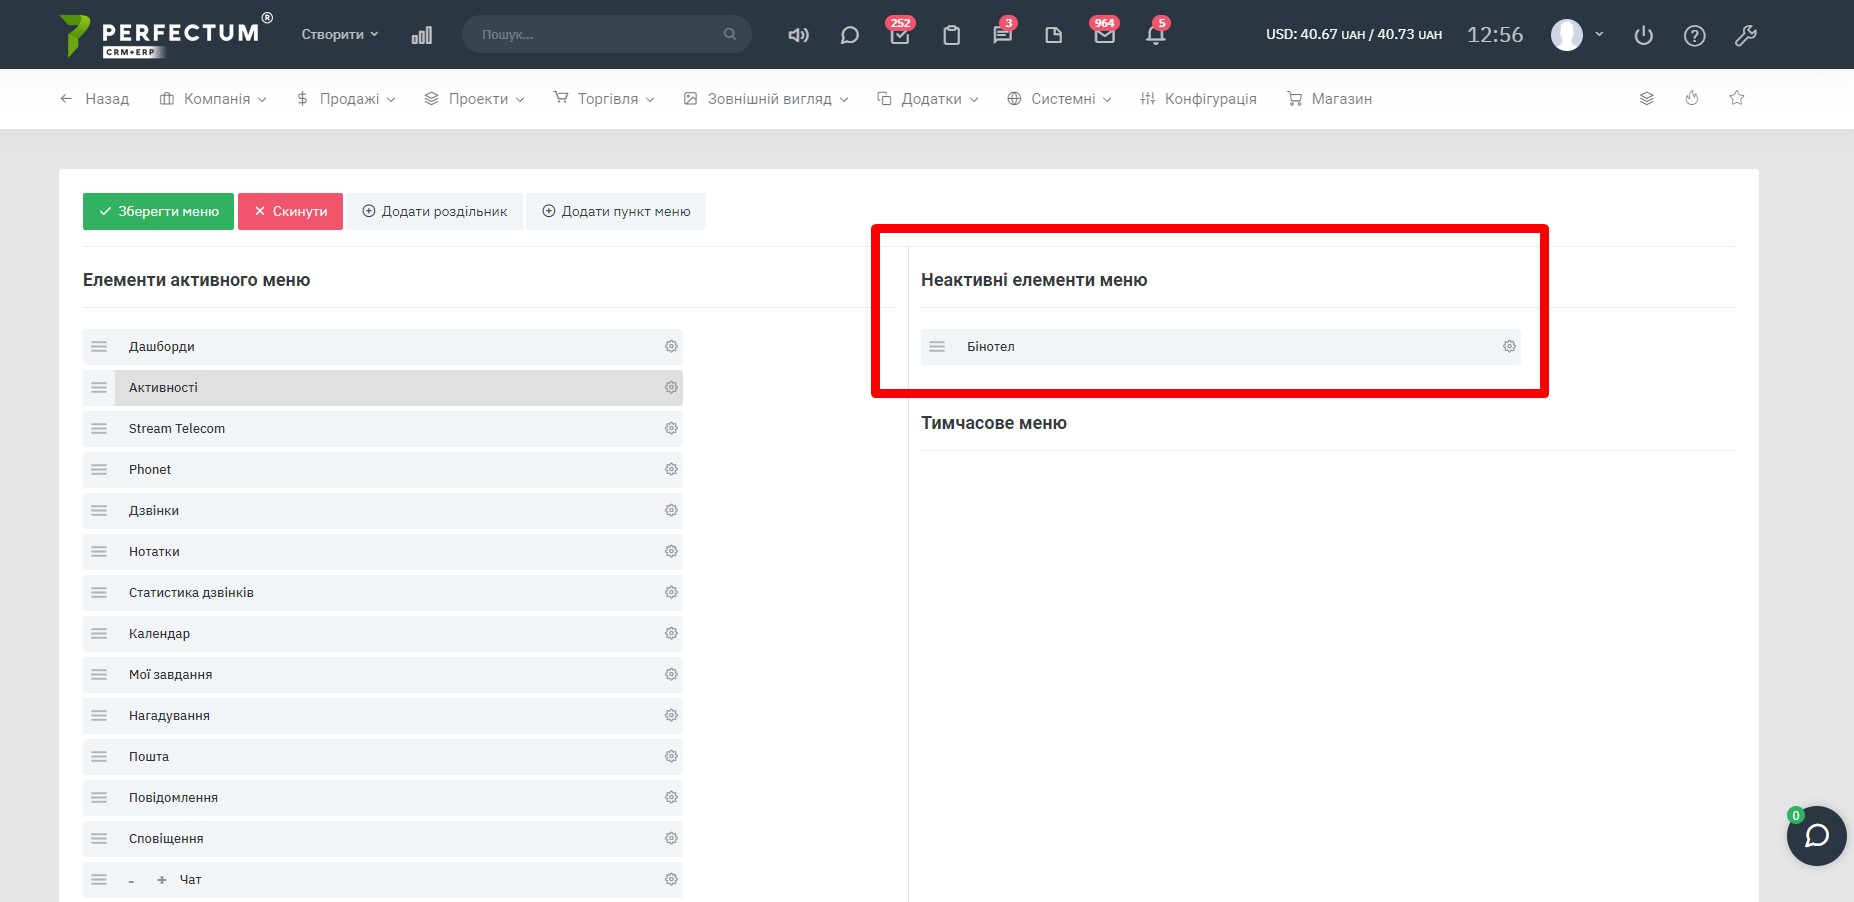Click in the Пошук search field
The width and height of the screenshot is (1854, 902).
(600, 34)
